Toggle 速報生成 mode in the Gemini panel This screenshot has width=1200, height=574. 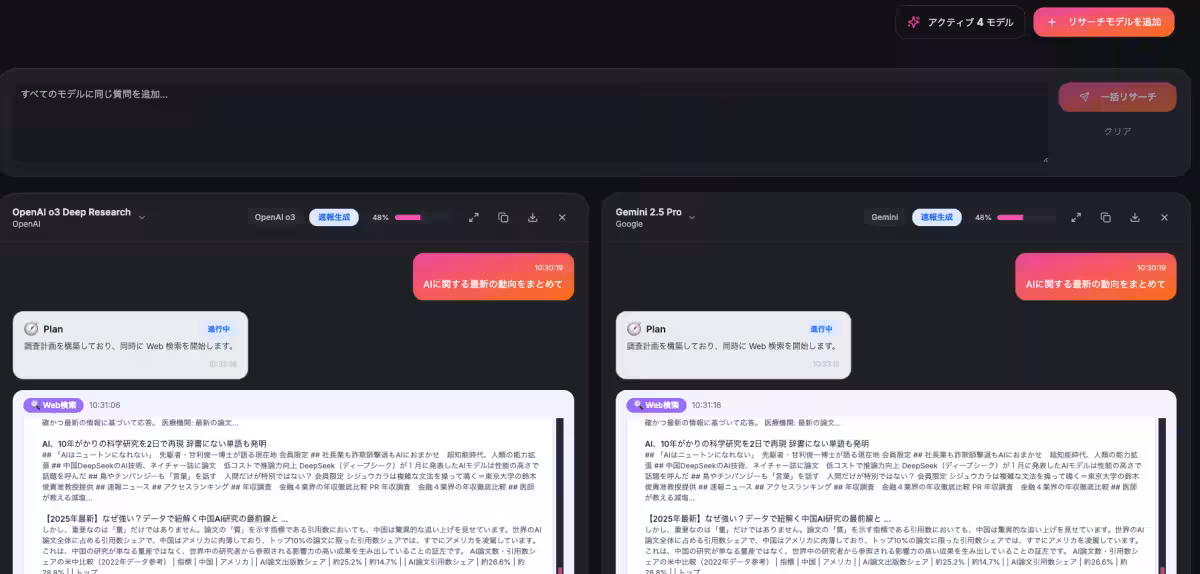[936, 217]
